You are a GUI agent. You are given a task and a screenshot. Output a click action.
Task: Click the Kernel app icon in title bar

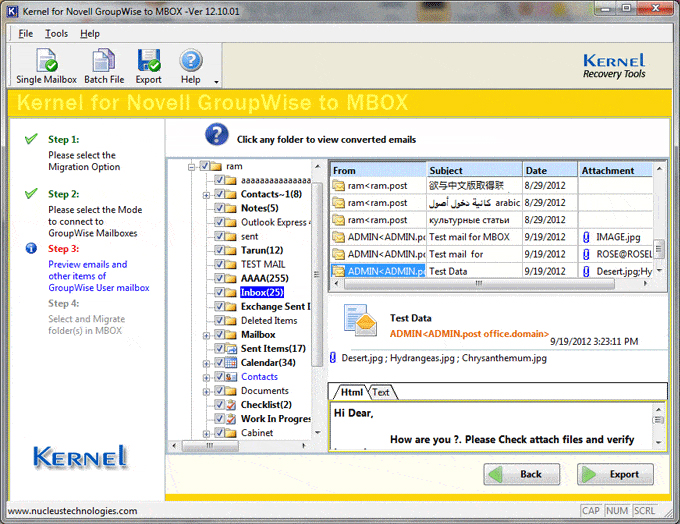[x=12, y=11]
